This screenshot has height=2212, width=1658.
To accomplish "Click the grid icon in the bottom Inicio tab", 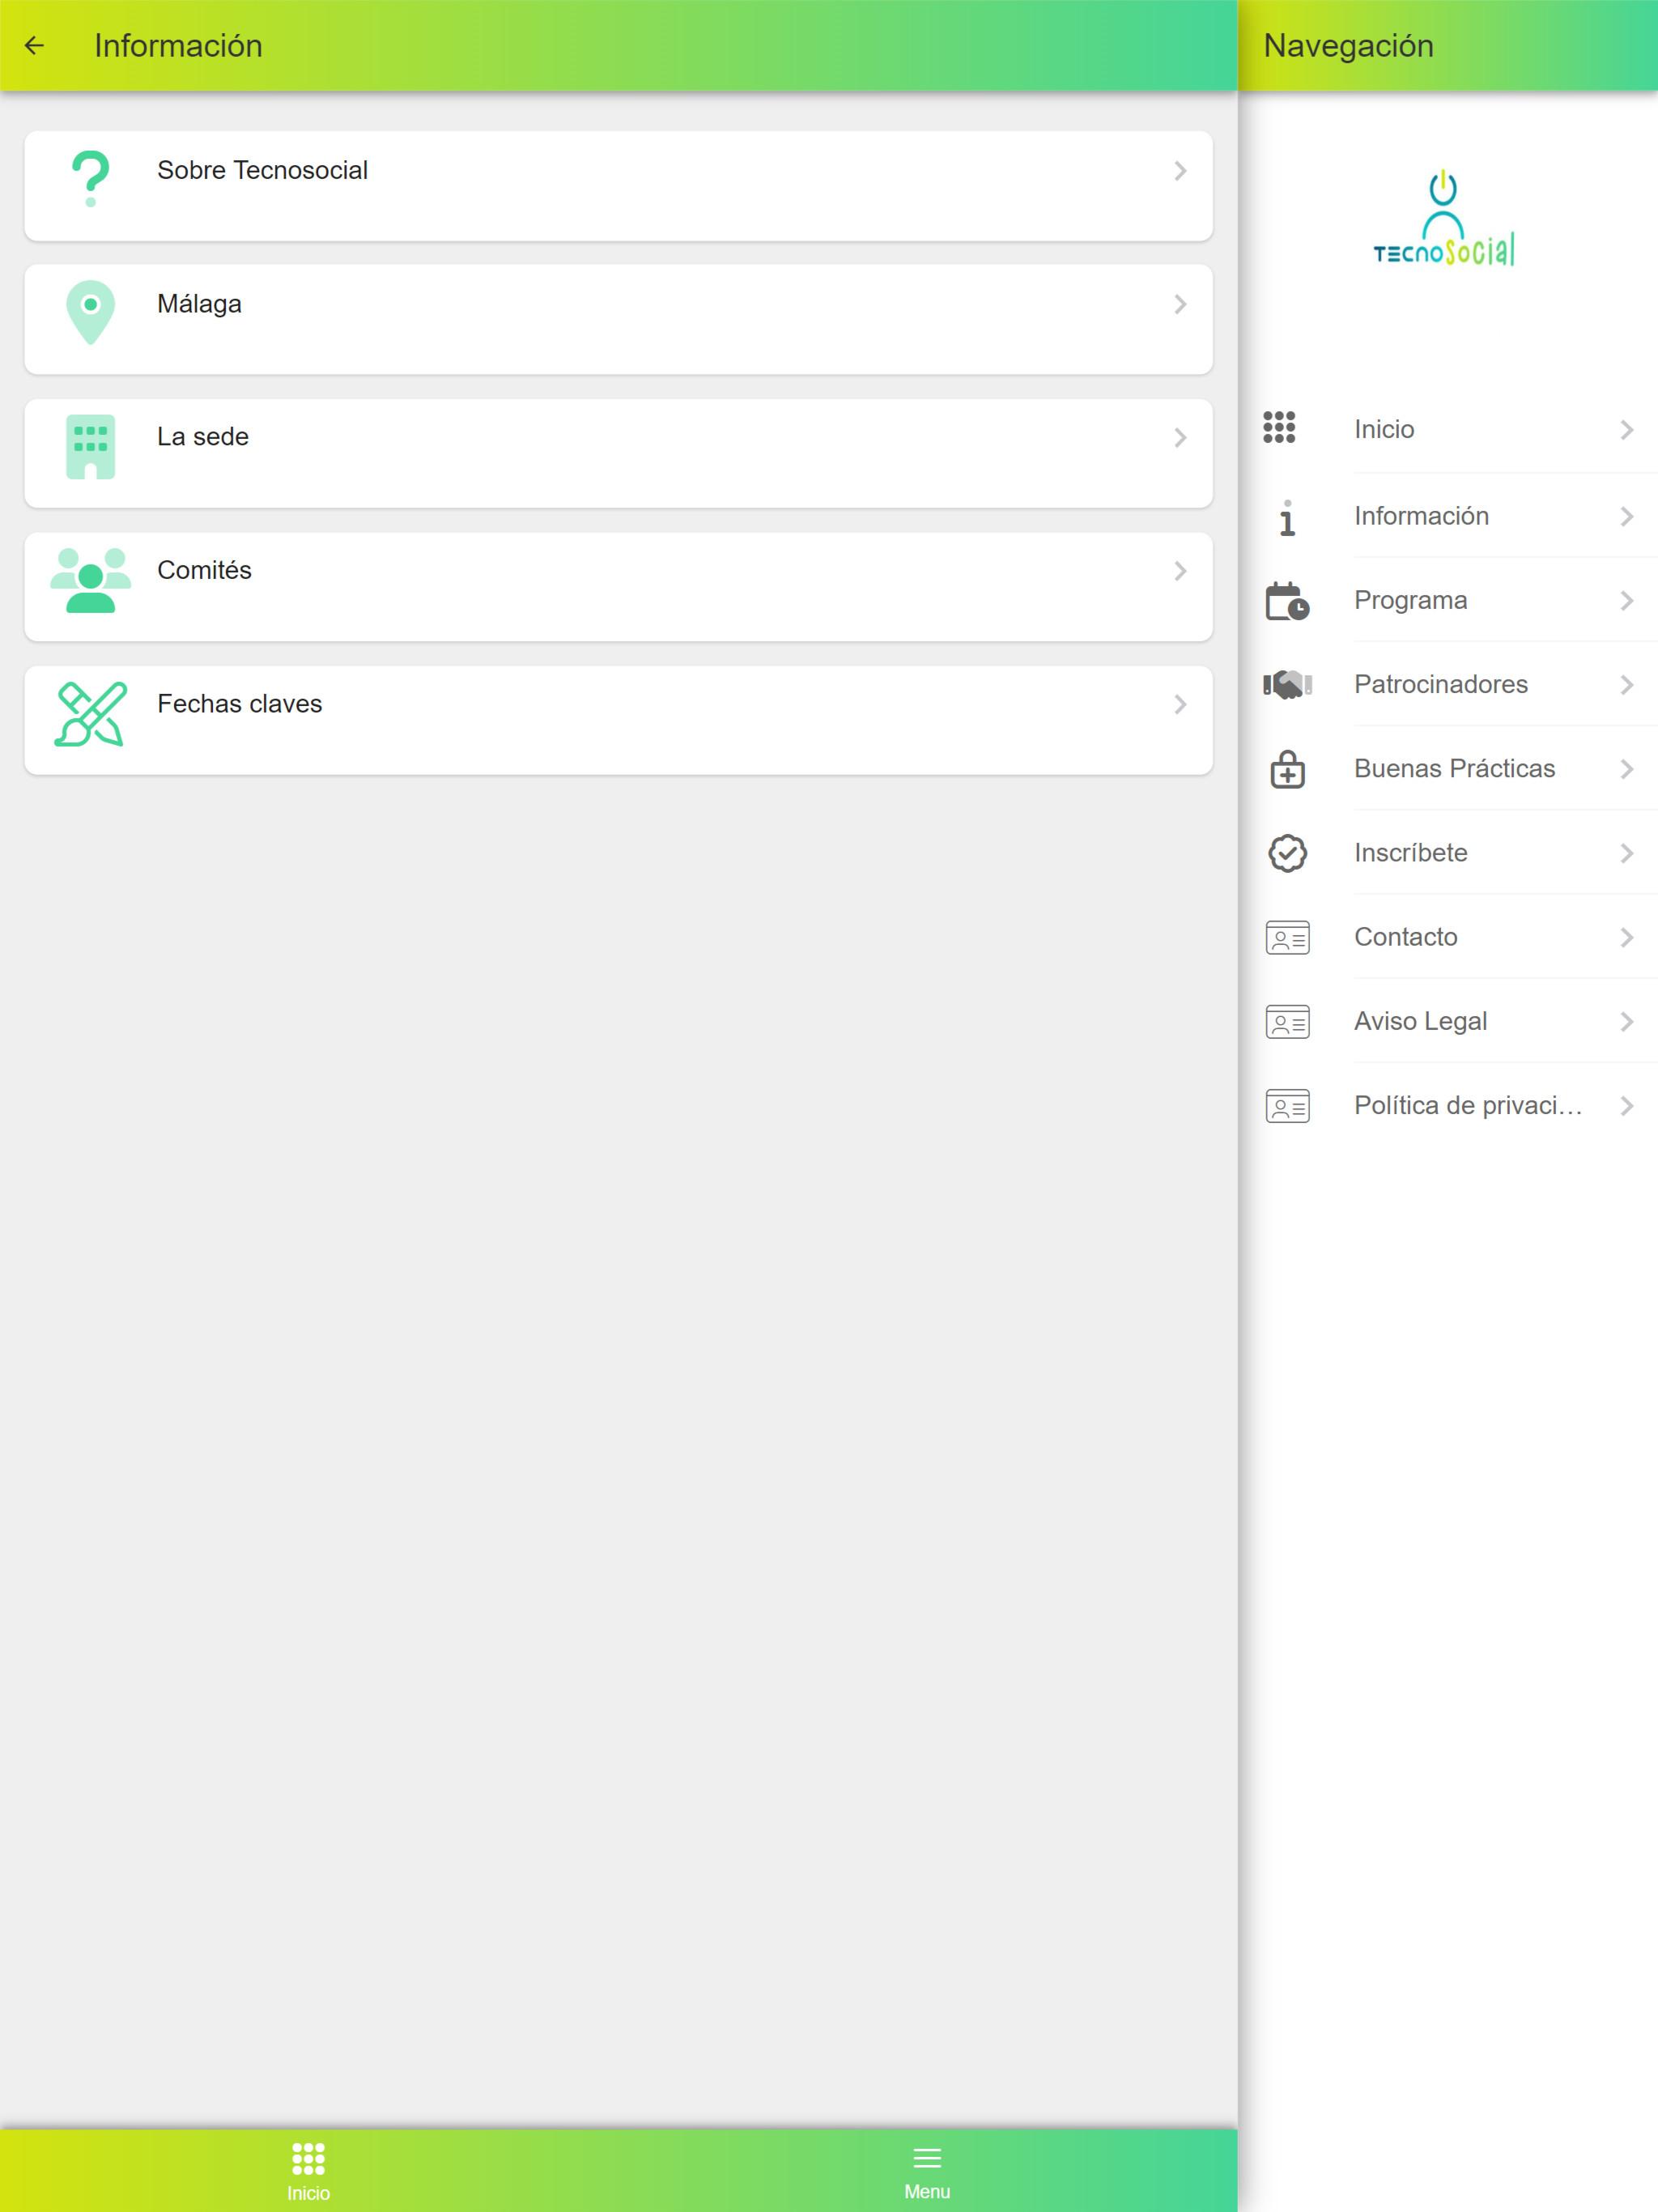I will [x=308, y=2159].
